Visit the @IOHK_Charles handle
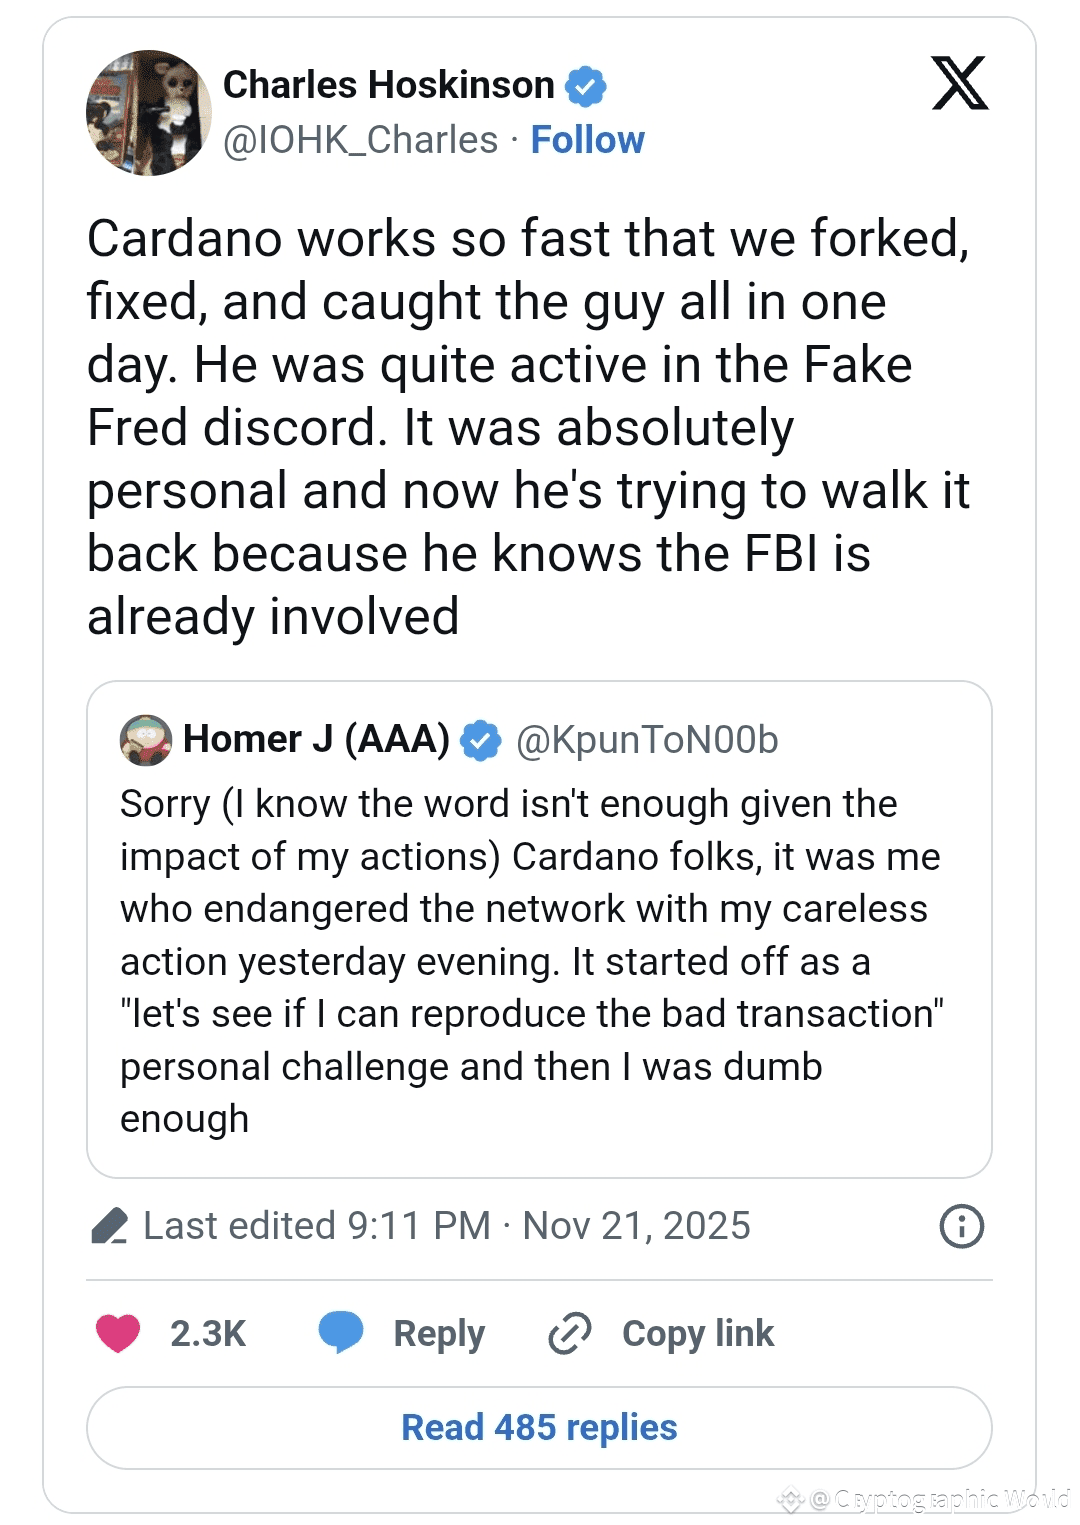Image resolution: width=1080 pixels, height=1525 pixels. [x=360, y=140]
